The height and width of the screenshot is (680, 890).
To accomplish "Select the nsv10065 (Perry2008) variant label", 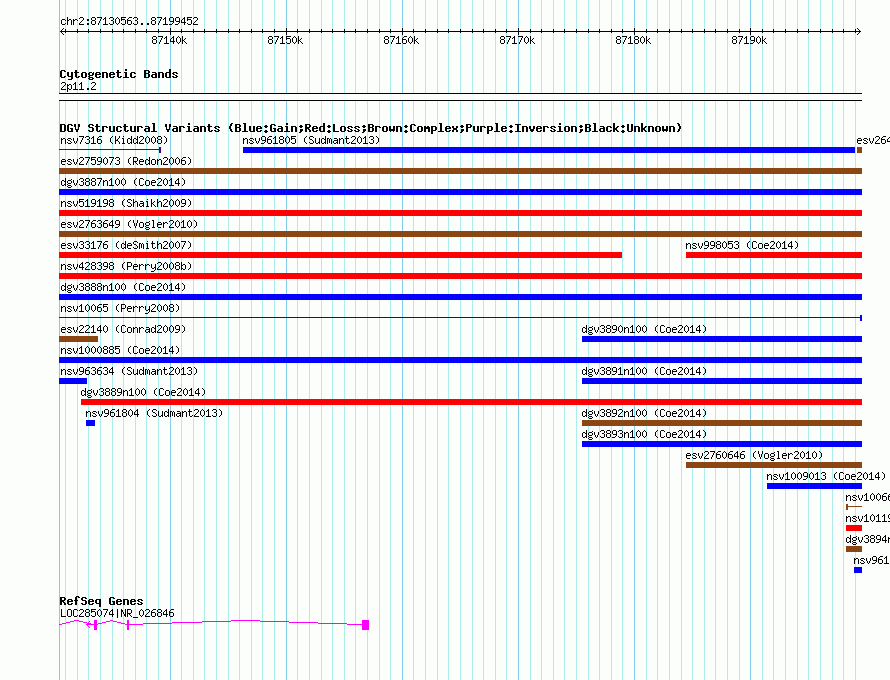I will pos(120,308).
